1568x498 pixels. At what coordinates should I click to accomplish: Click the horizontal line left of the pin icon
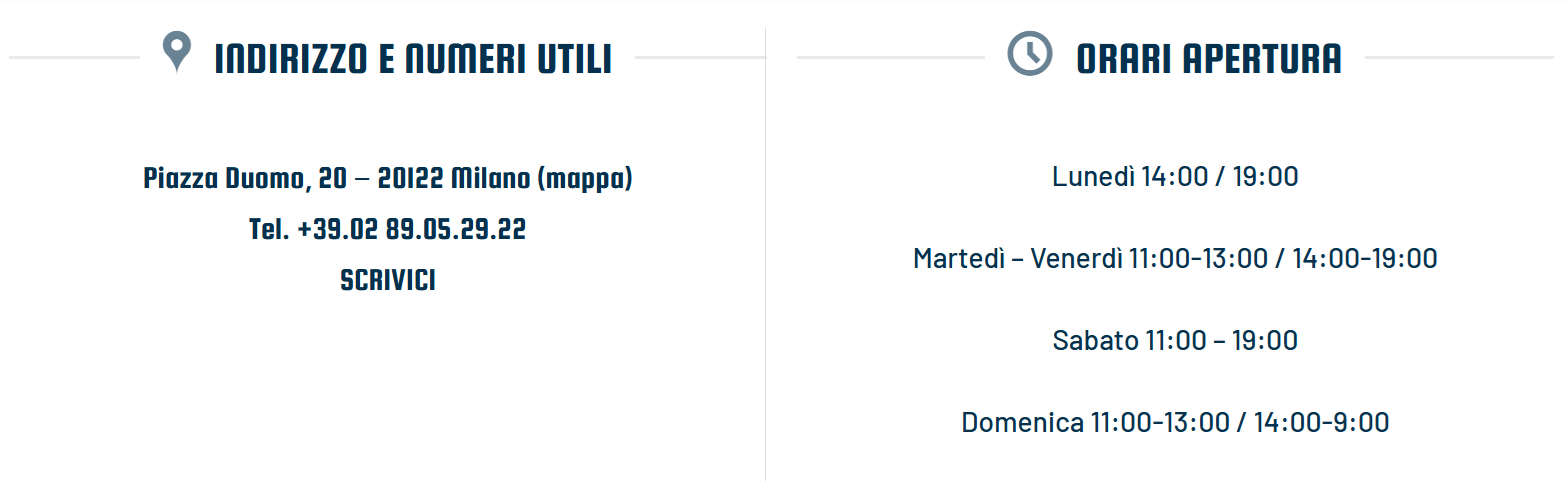[75, 58]
